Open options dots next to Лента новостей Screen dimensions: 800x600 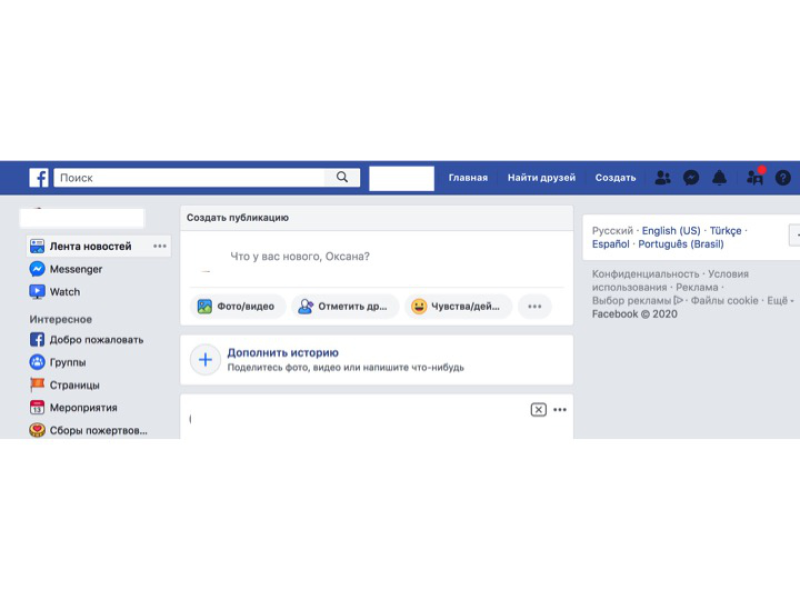[x=160, y=246]
